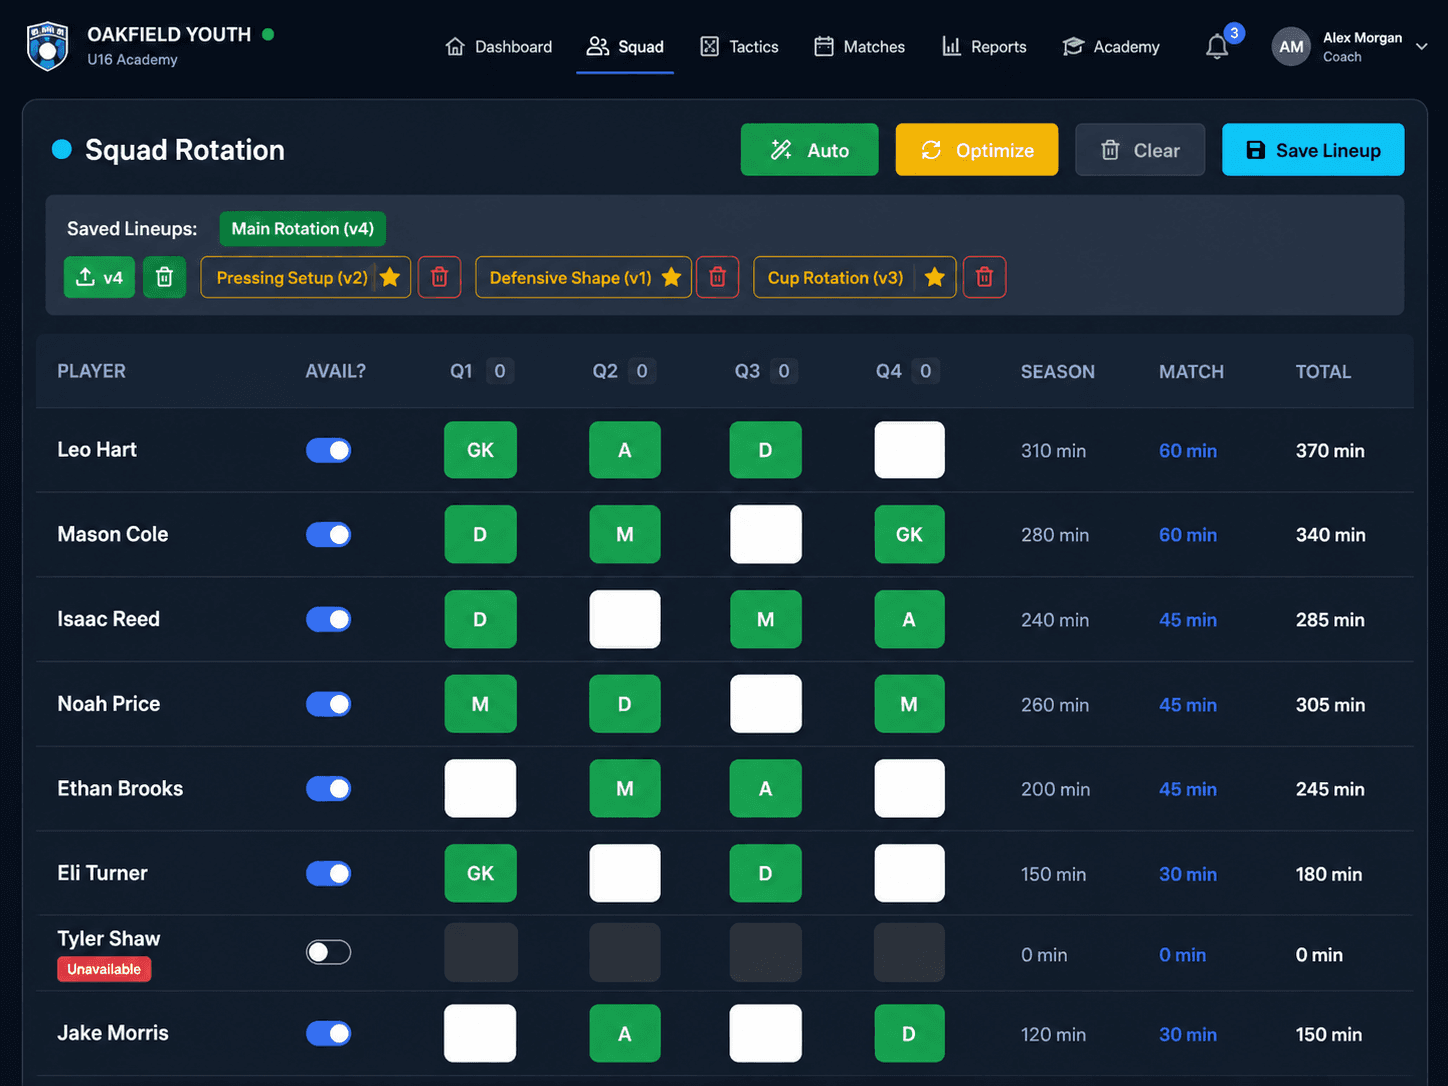Load the Defensive Shape (v1) lineup
This screenshot has height=1086, width=1448.
[x=570, y=277]
